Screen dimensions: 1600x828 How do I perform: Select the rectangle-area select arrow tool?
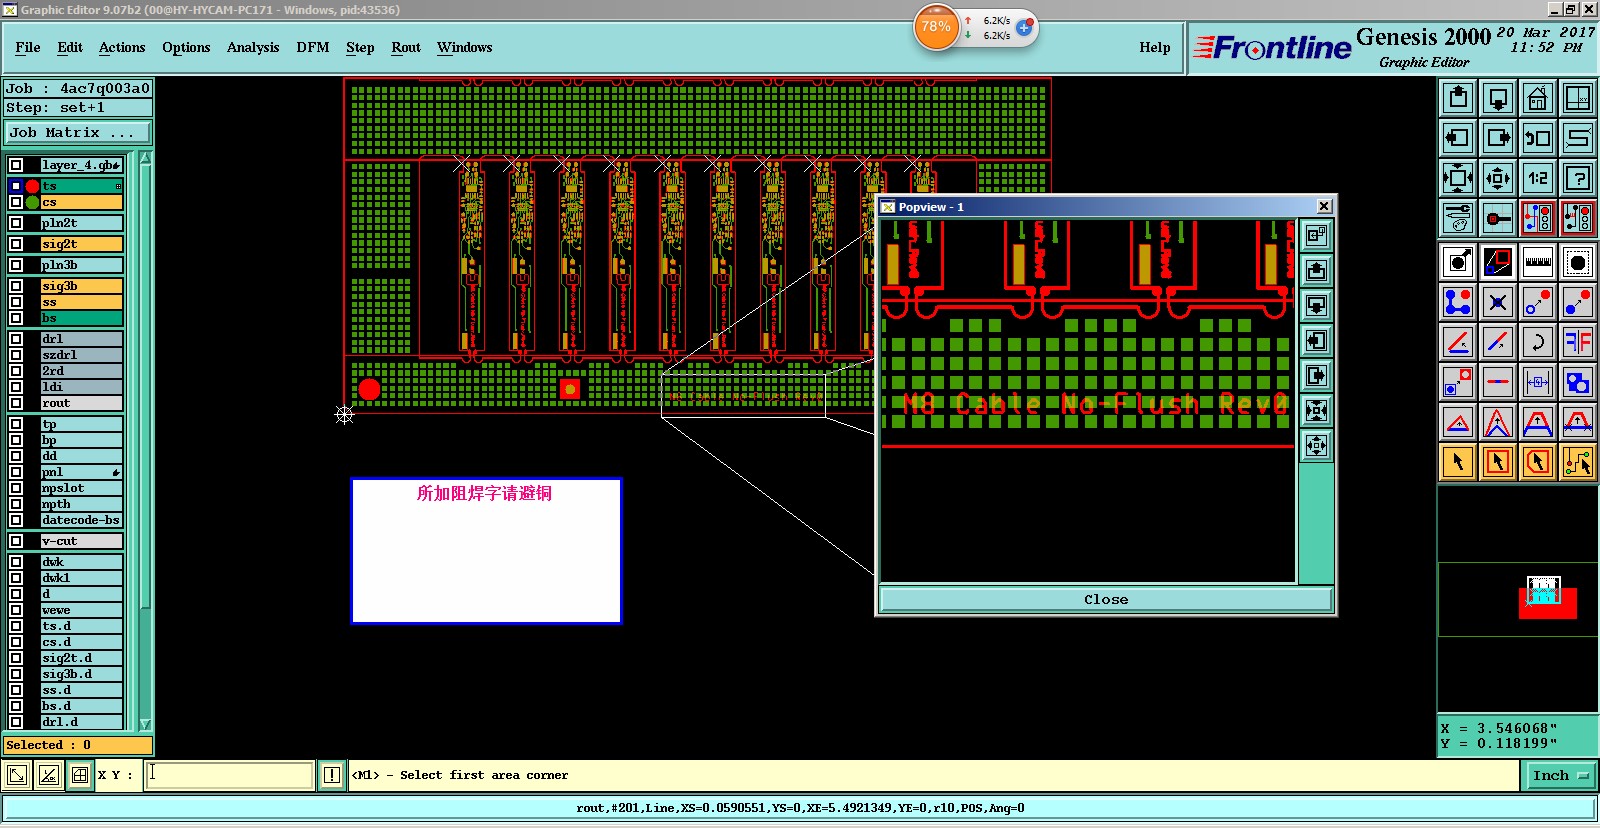click(x=1498, y=462)
